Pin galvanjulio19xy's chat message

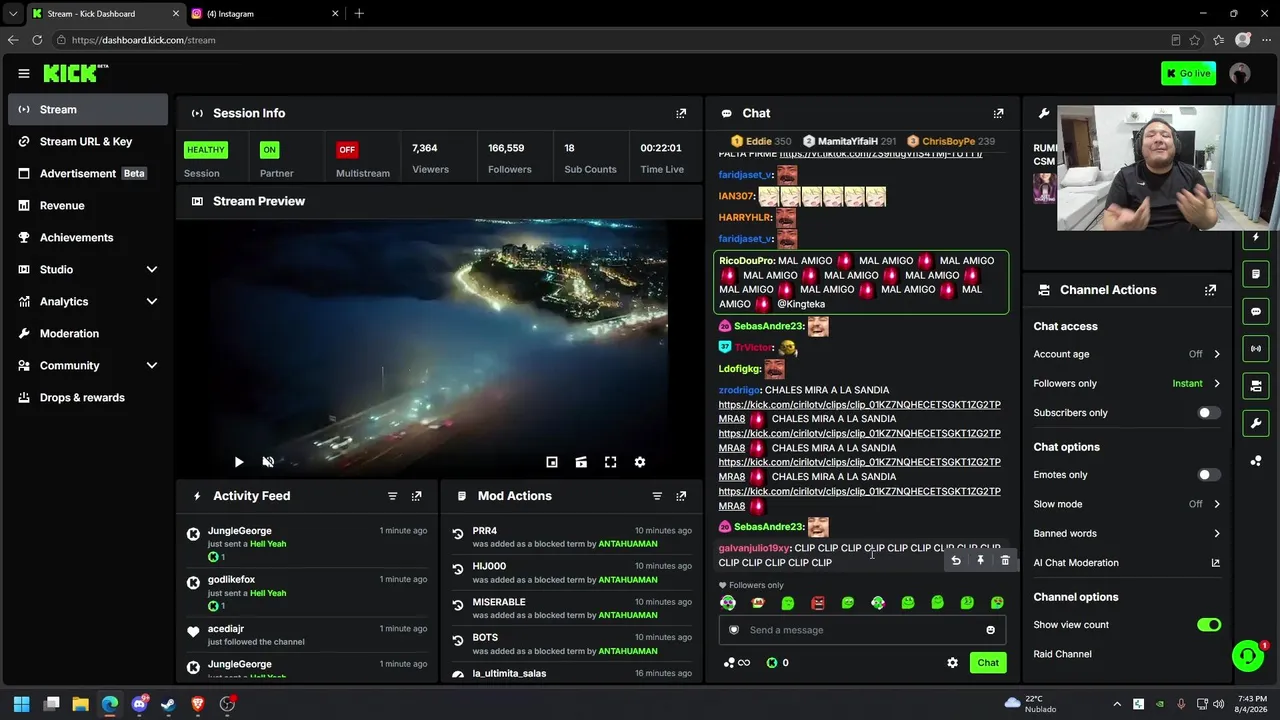click(980, 561)
